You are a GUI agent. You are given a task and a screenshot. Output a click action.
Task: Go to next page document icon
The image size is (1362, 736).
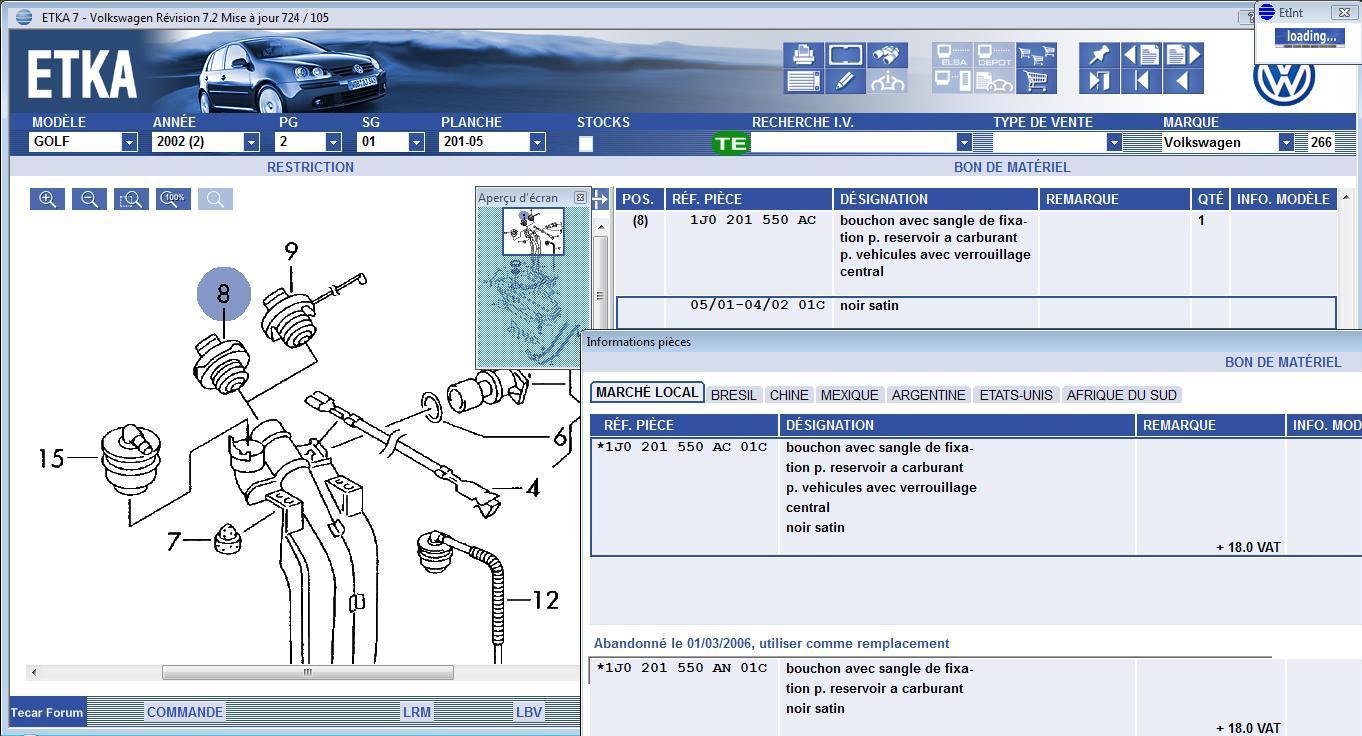(1183, 55)
